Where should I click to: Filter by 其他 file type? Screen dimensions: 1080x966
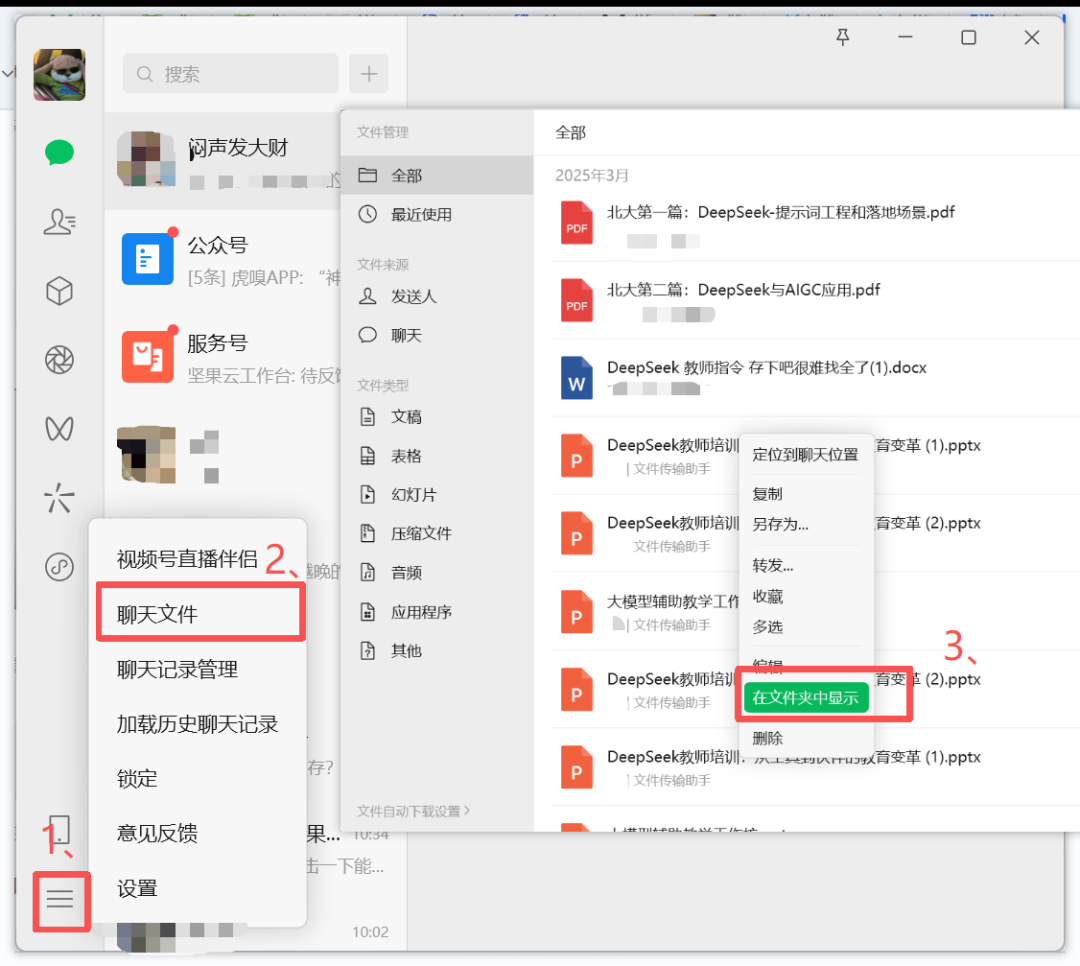pos(437,650)
